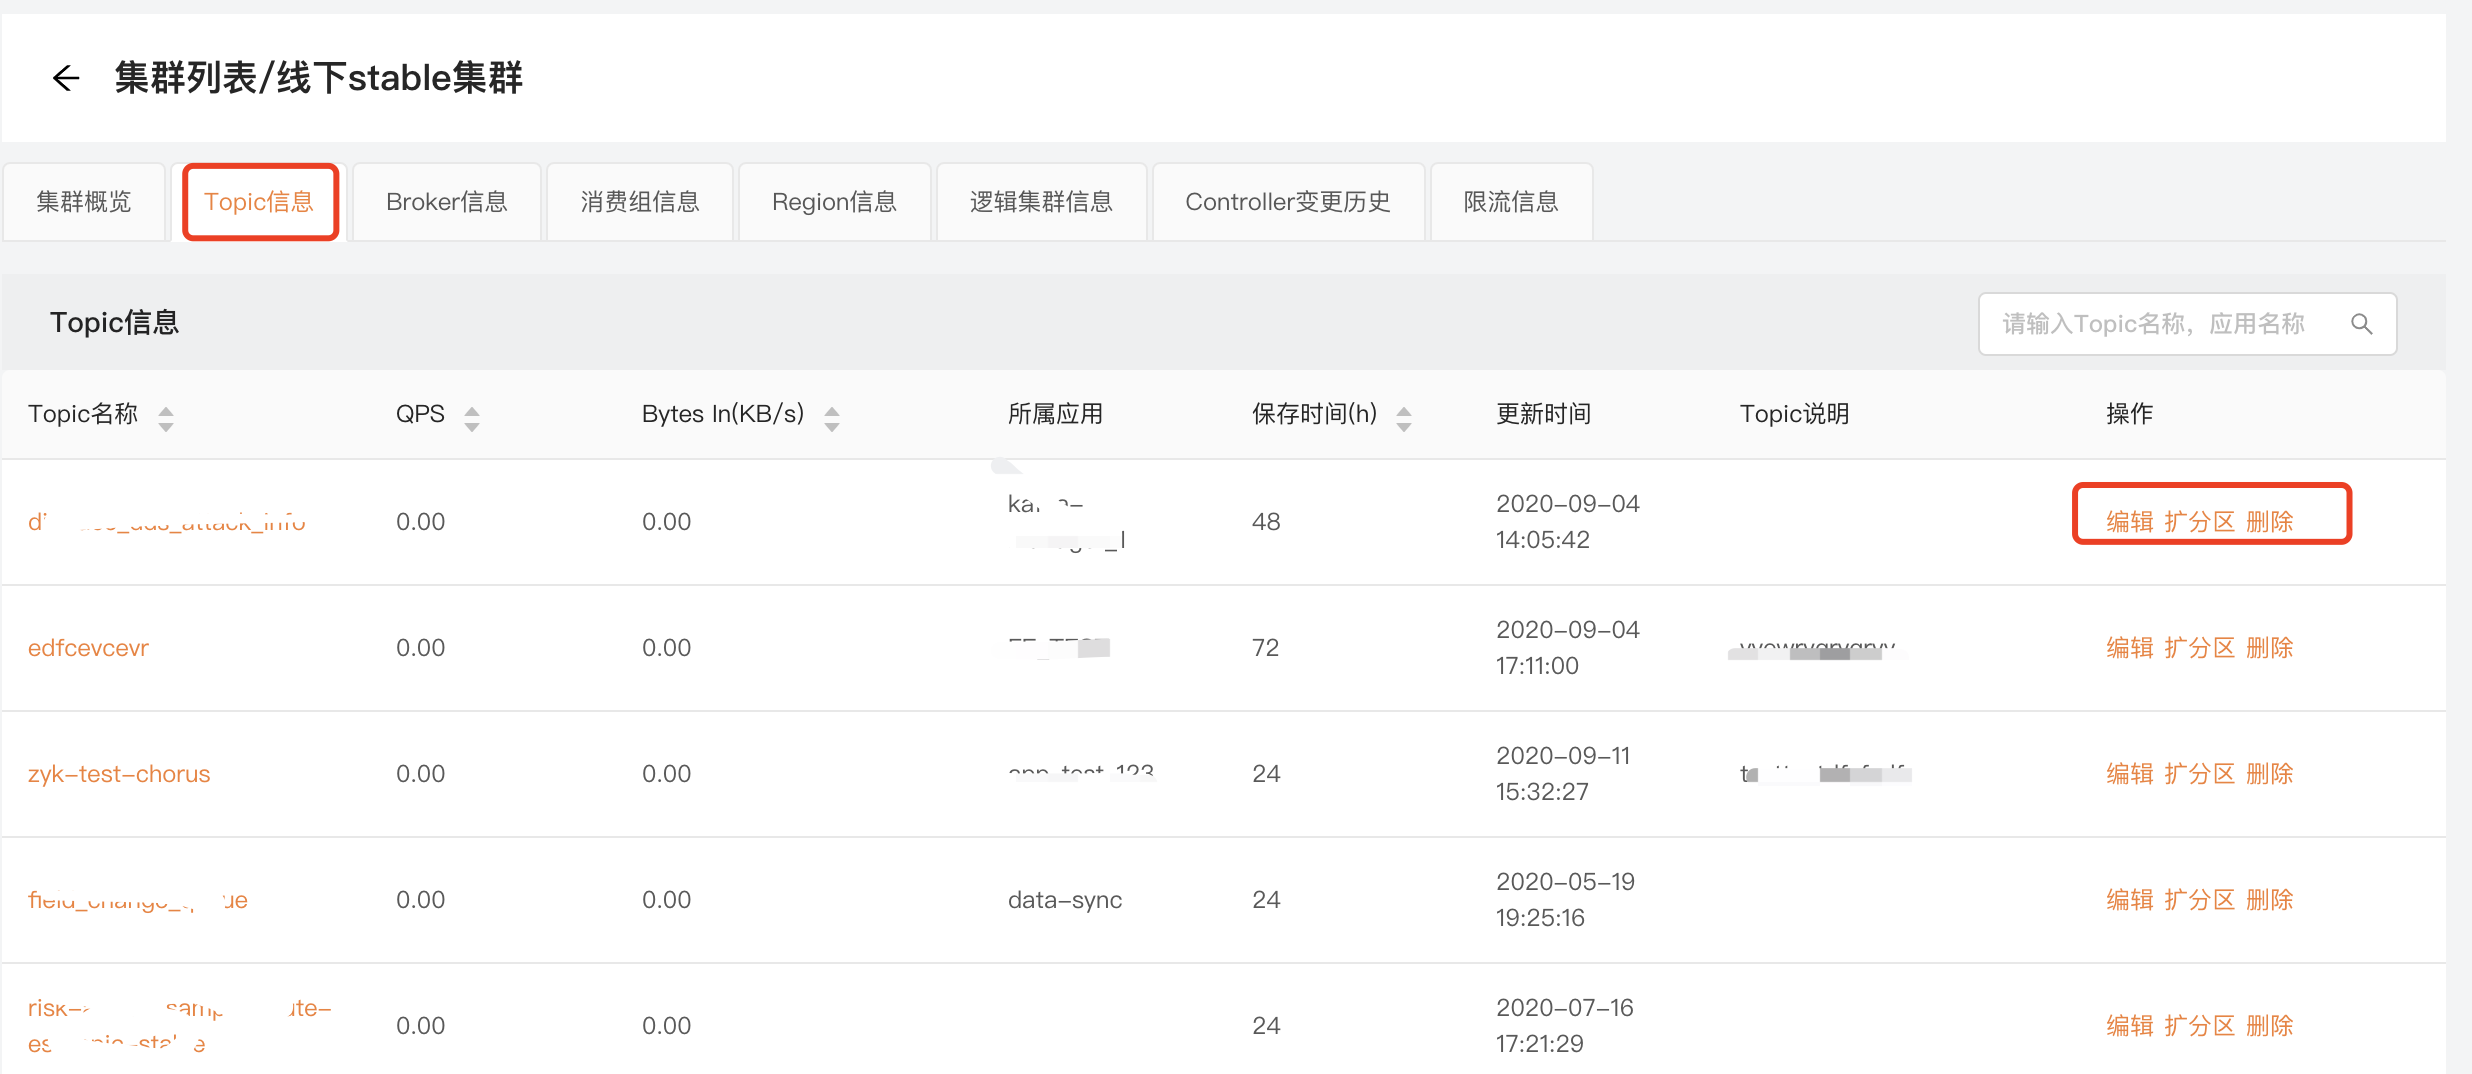
Task: Click 编辑 in the first topic row
Action: 2129,522
